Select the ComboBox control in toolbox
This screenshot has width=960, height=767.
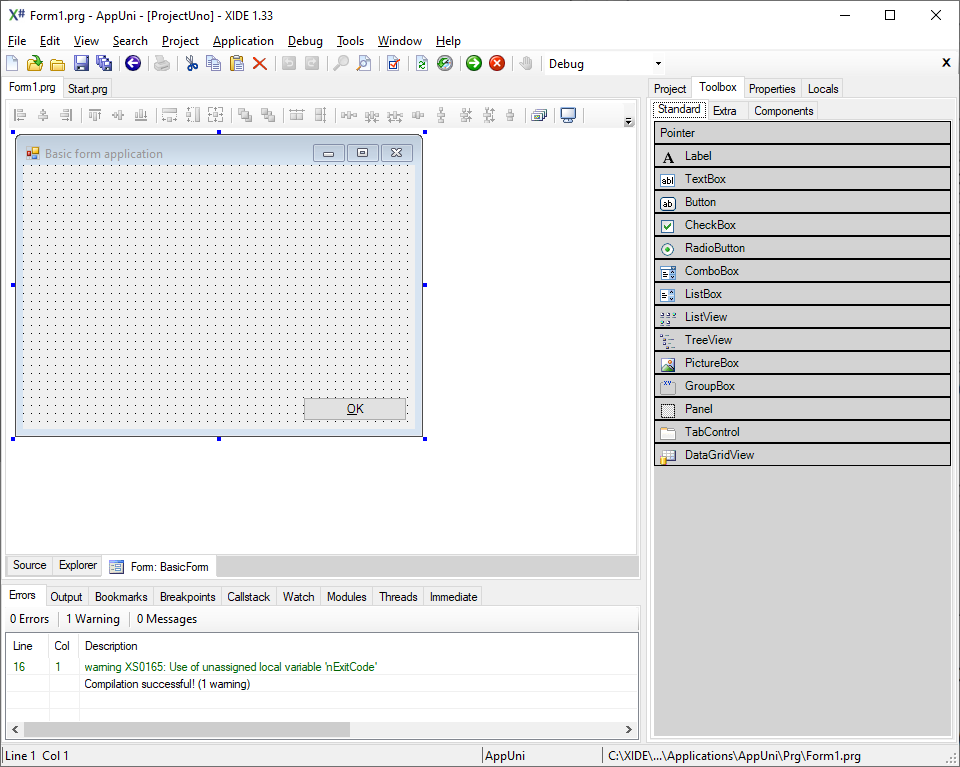pyautogui.click(x=802, y=271)
